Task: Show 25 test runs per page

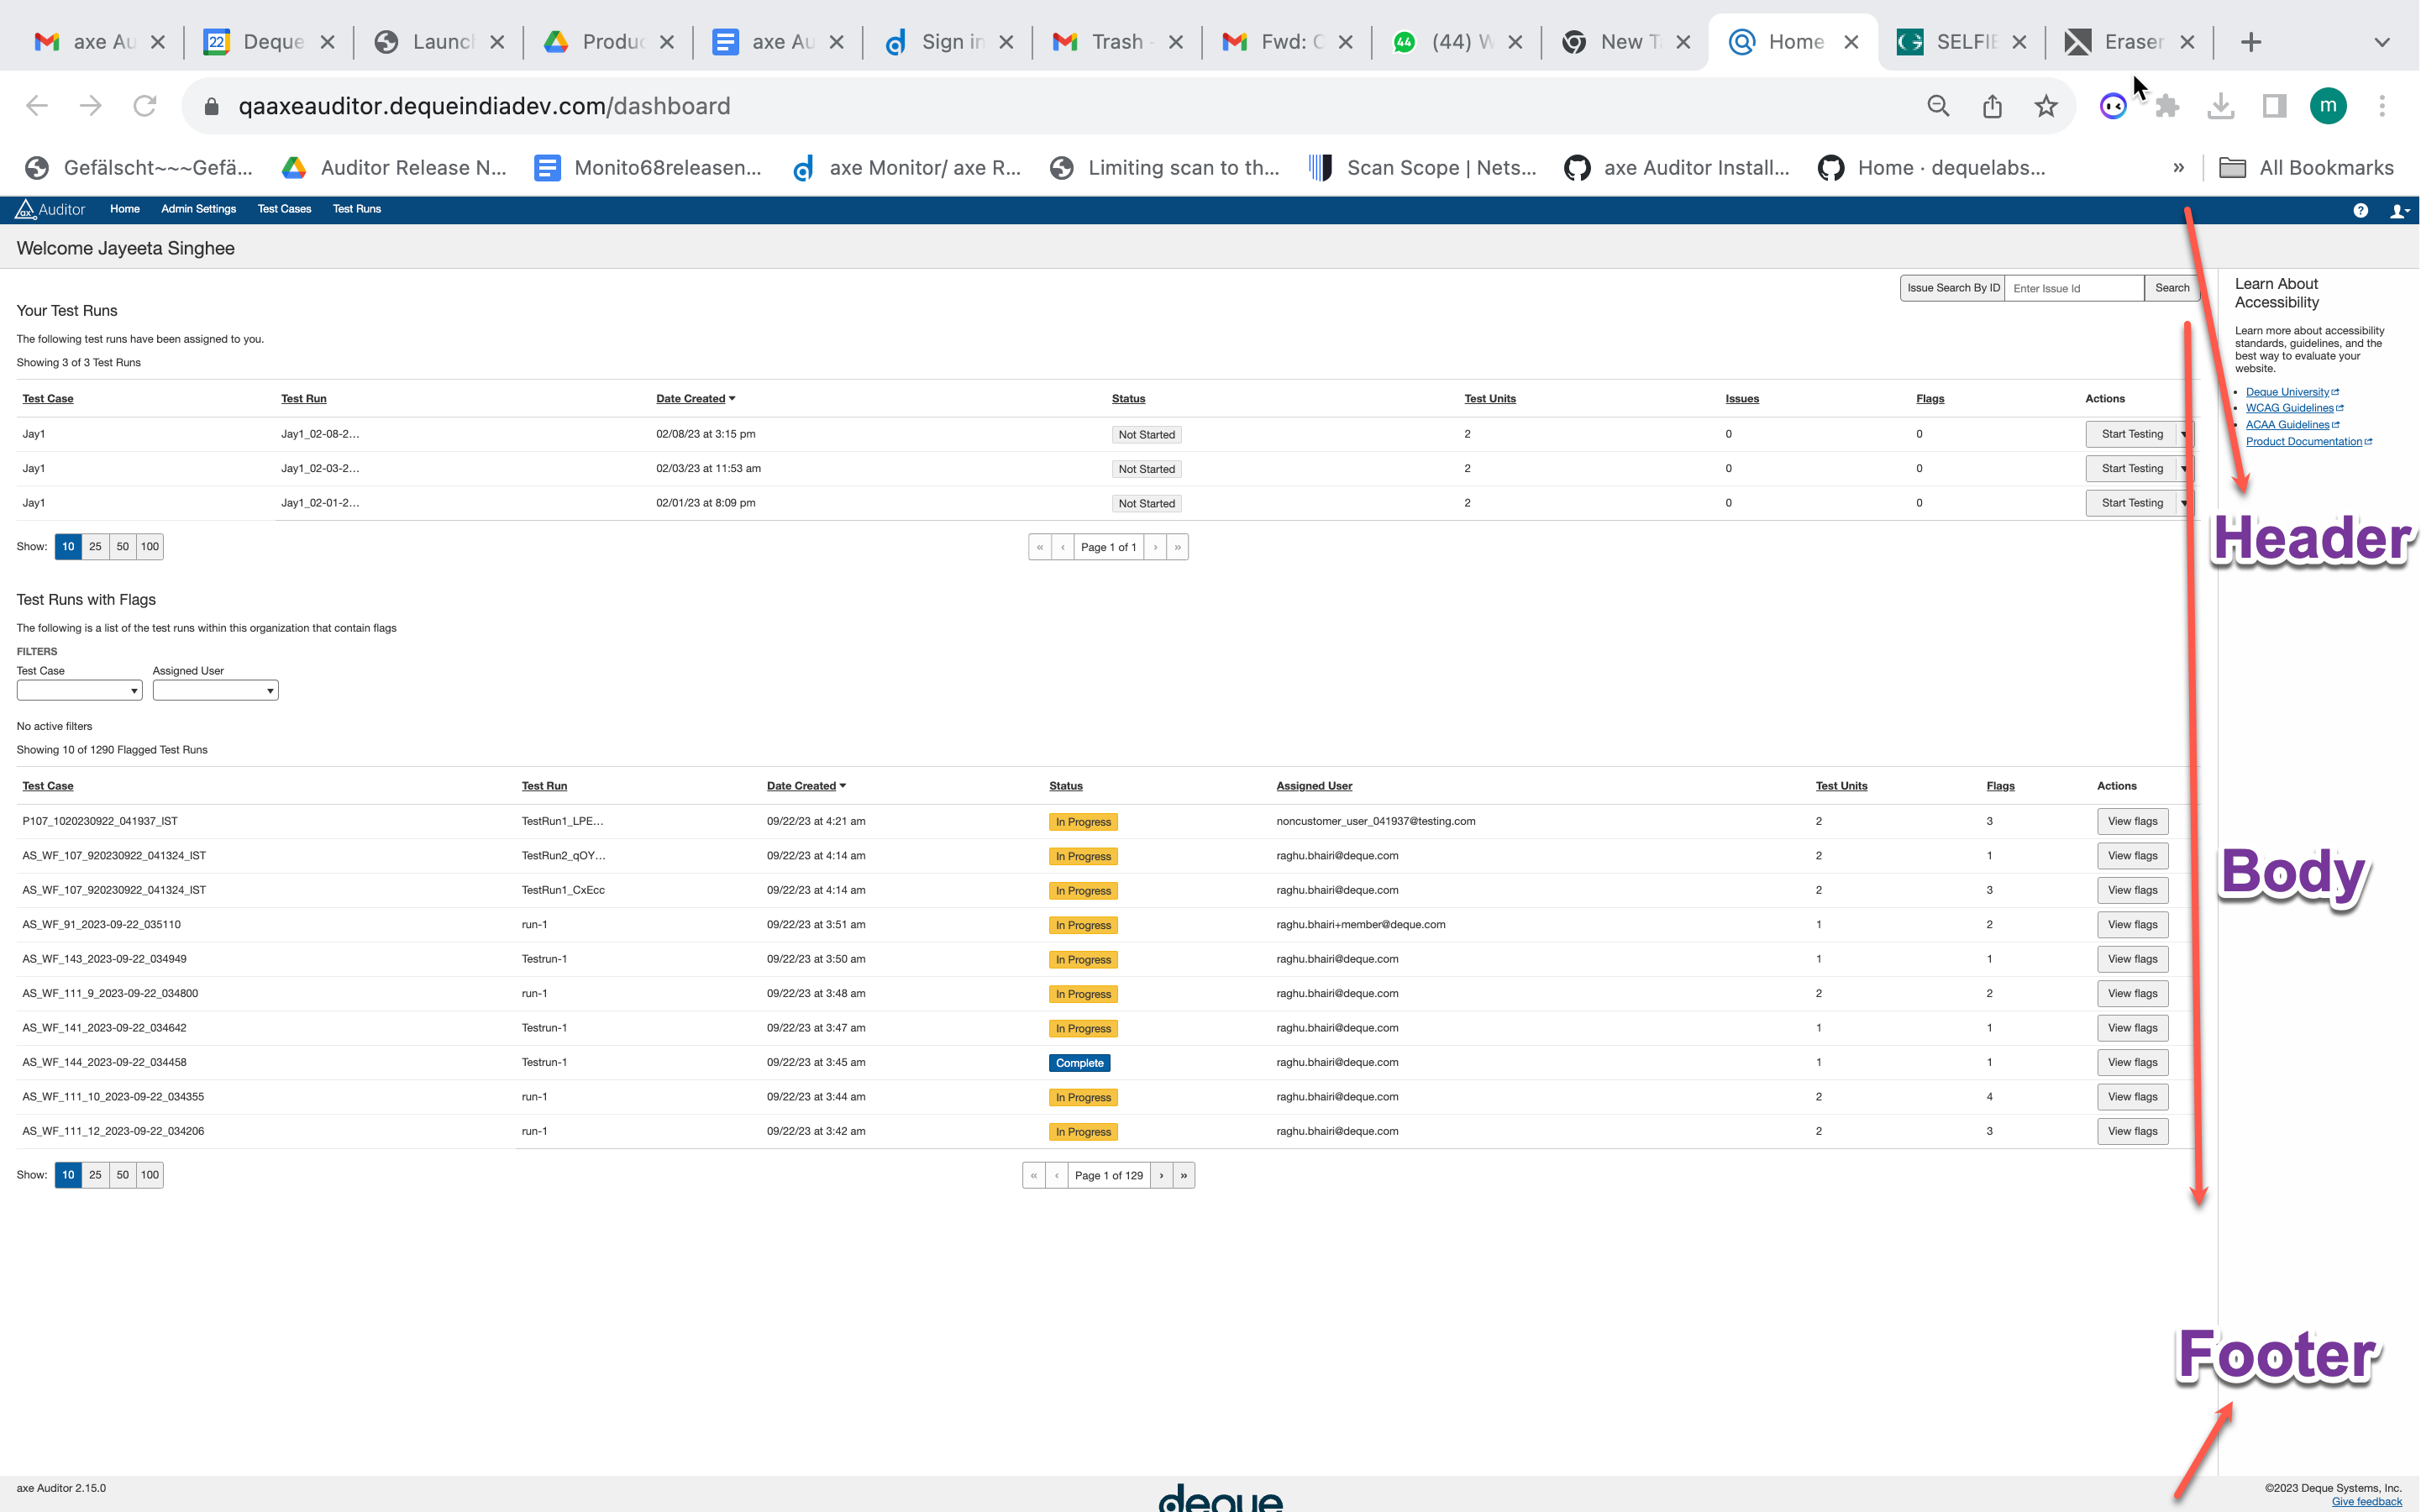Action: point(95,546)
